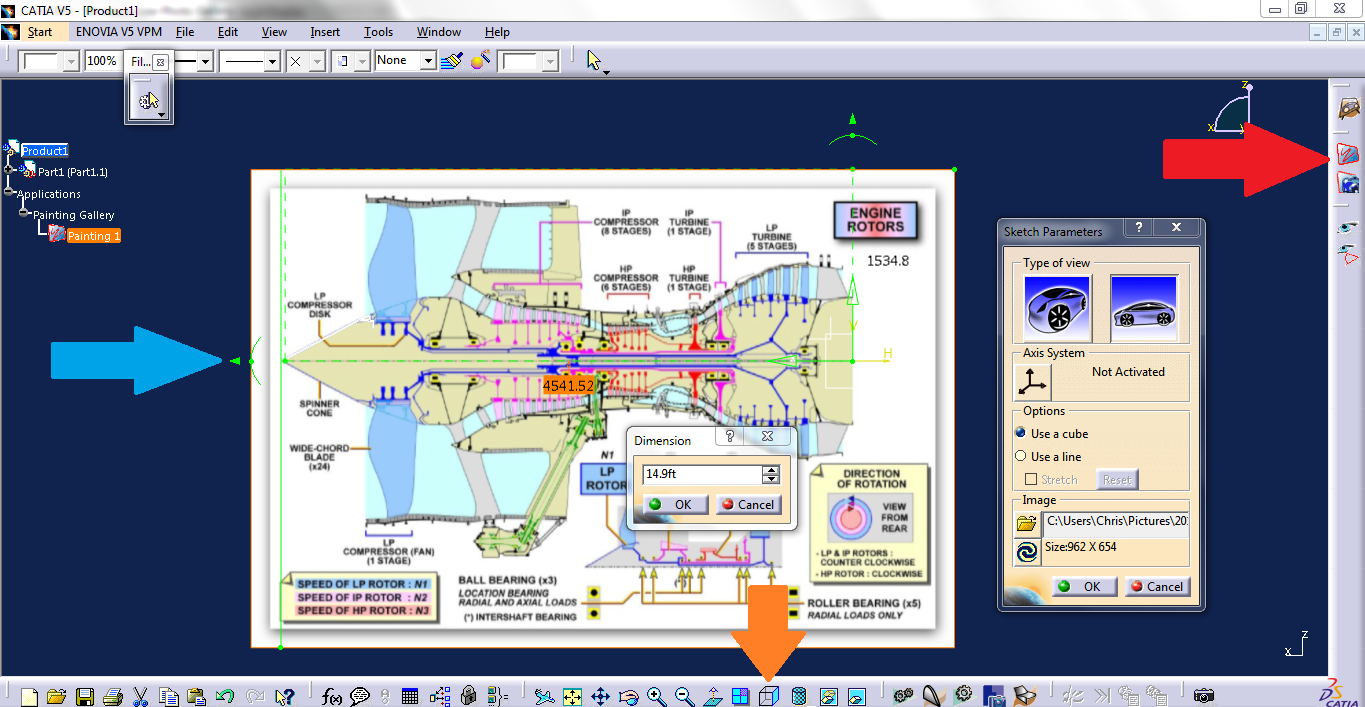The width and height of the screenshot is (1365, 707).
Task: Click the Fit All In icon
Action: tap(572, 696)
